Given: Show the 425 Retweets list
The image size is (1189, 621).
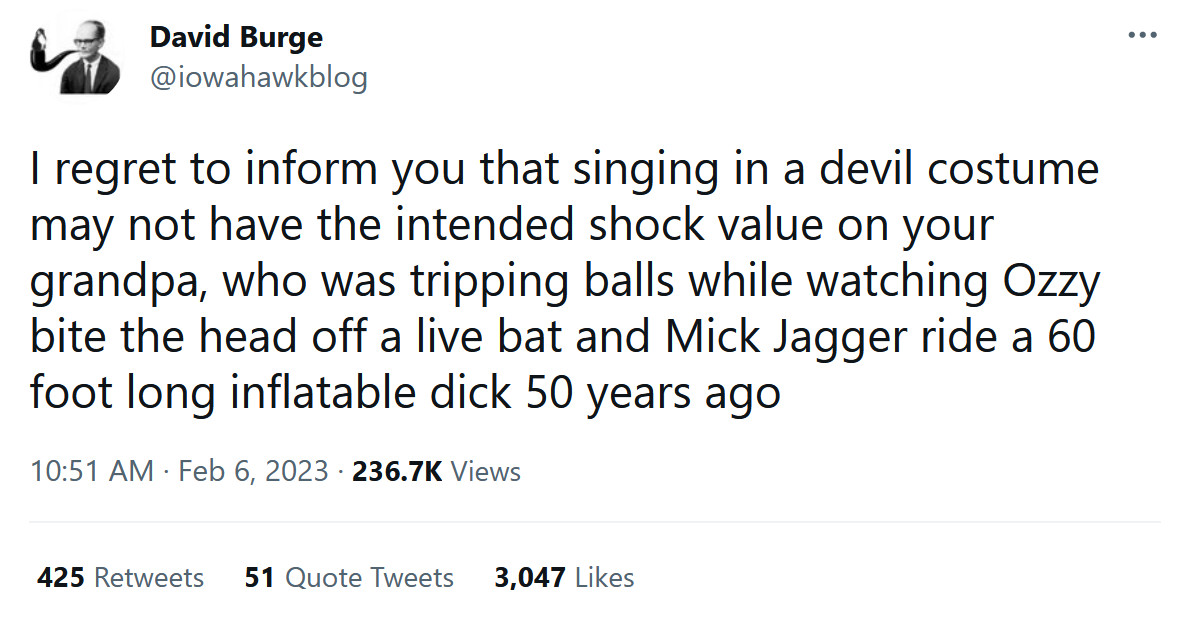Looking at the screenshot, I should click(120, 577).
